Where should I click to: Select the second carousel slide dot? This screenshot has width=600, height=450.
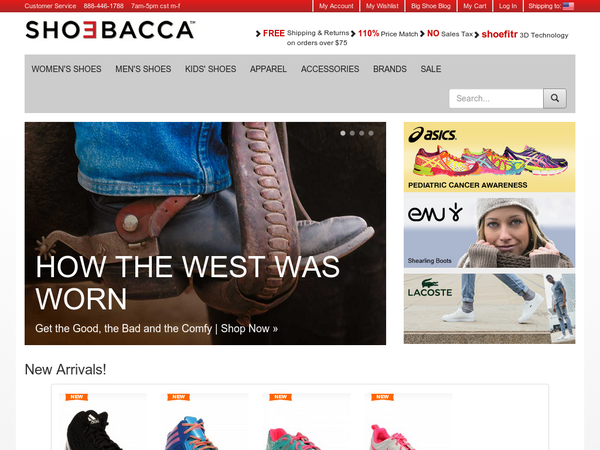click(x=352, y=133)
